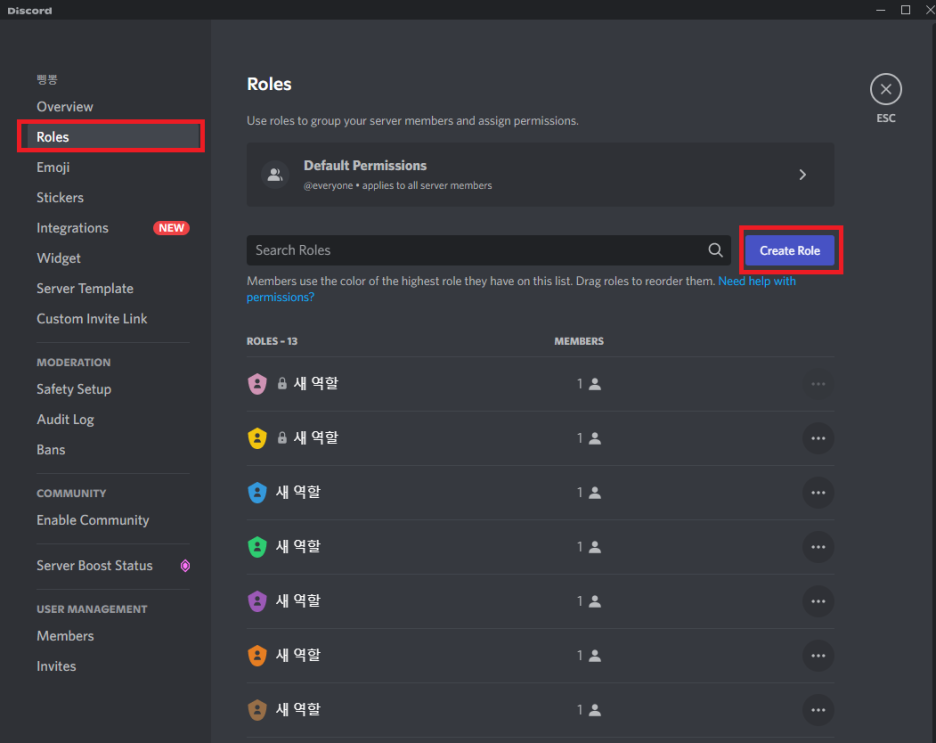This screenshot has width=936, height=743.
Task: Open the Default Permissions chevron arrow
Action: coord(802,175)
